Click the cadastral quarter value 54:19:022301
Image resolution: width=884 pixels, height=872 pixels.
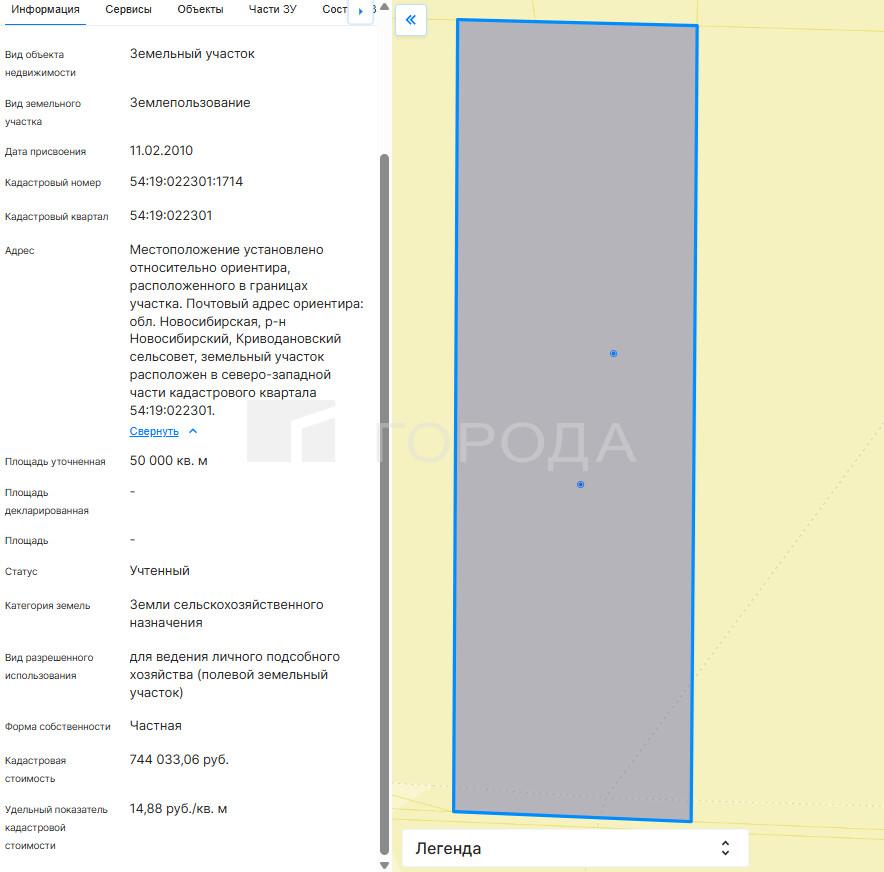(x=171, y=215)
